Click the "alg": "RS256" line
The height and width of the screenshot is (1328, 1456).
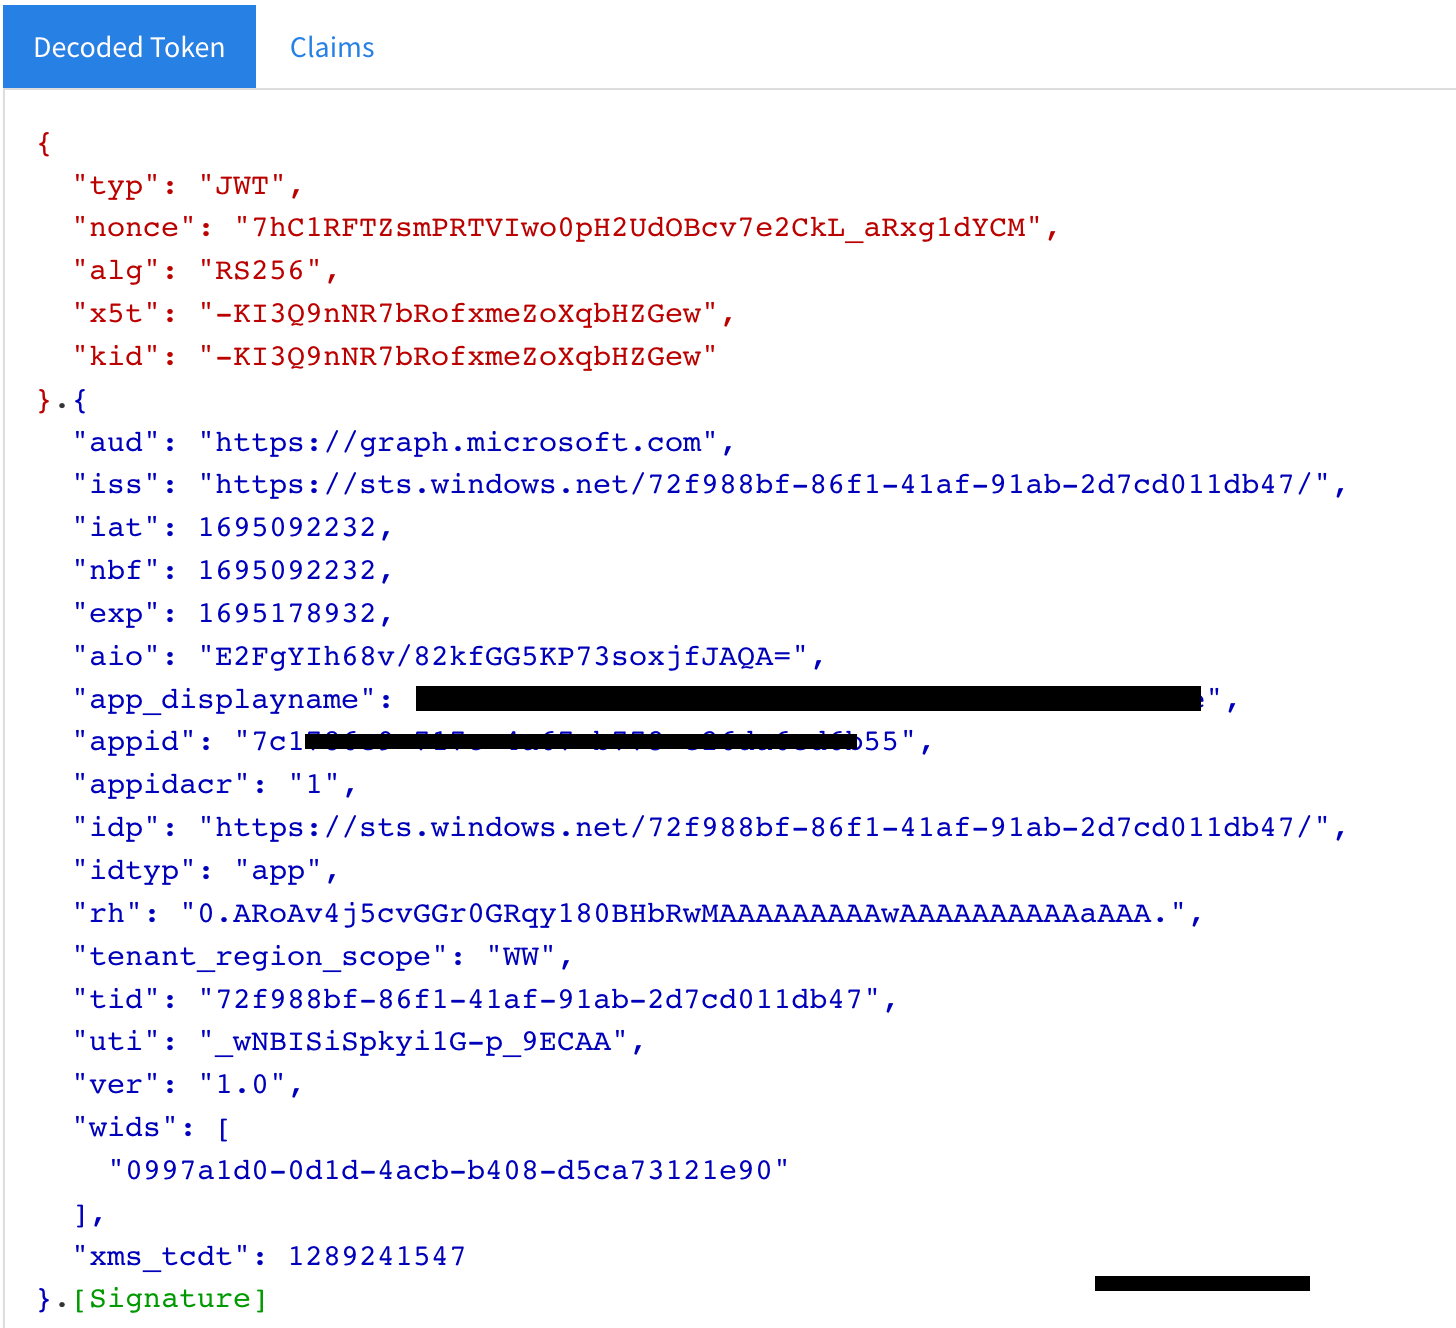click(206, 271)
